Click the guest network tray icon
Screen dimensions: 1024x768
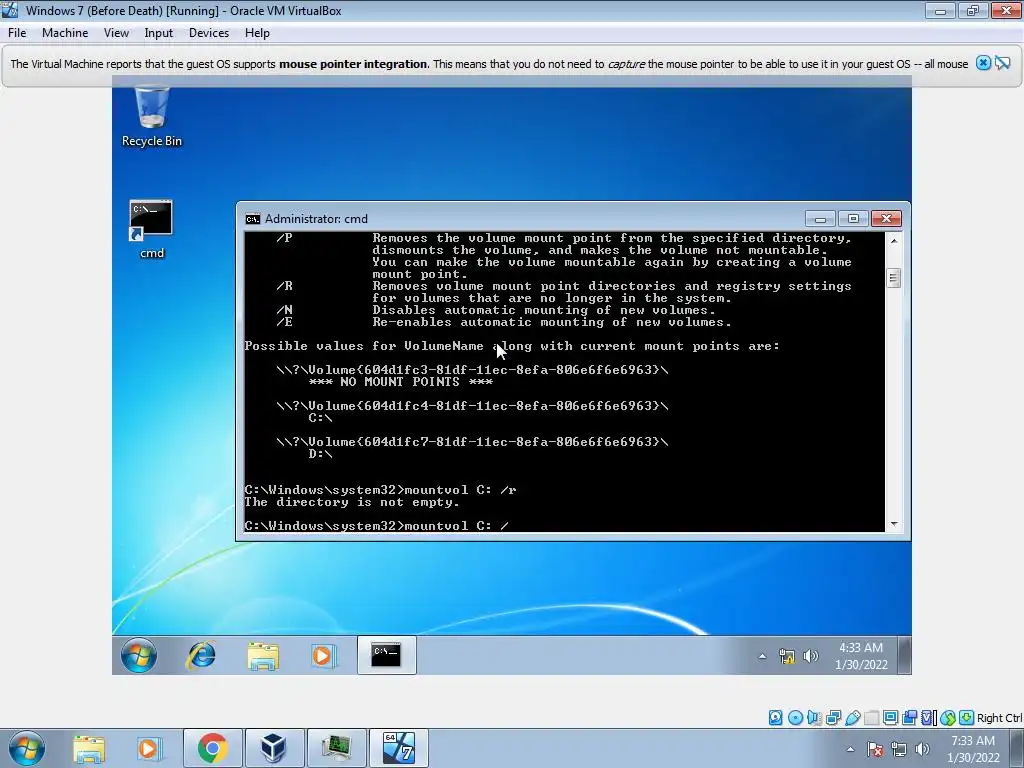(787, 656)
